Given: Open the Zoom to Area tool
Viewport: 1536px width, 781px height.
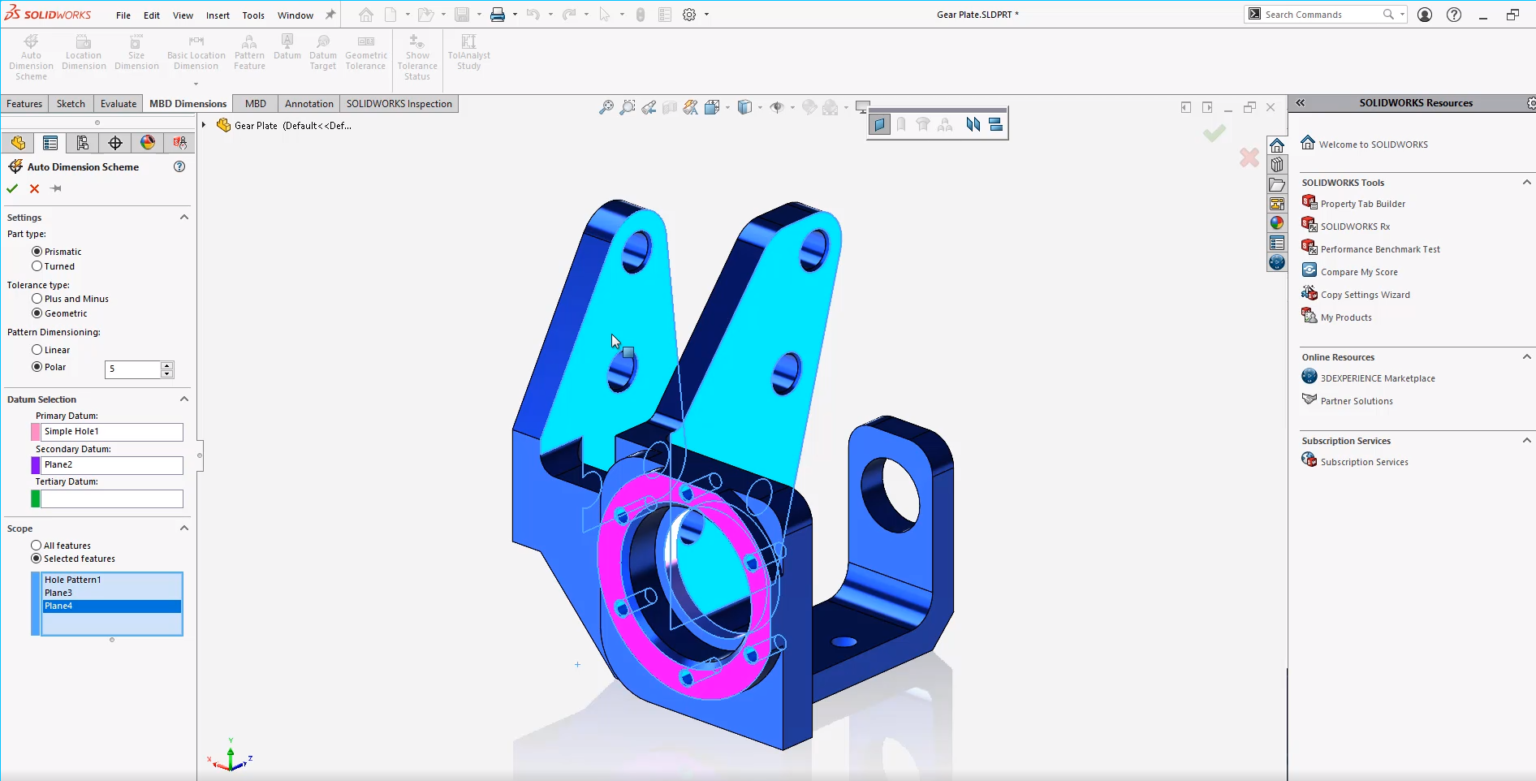Looking at the screenshot, I should click(627, 107).
